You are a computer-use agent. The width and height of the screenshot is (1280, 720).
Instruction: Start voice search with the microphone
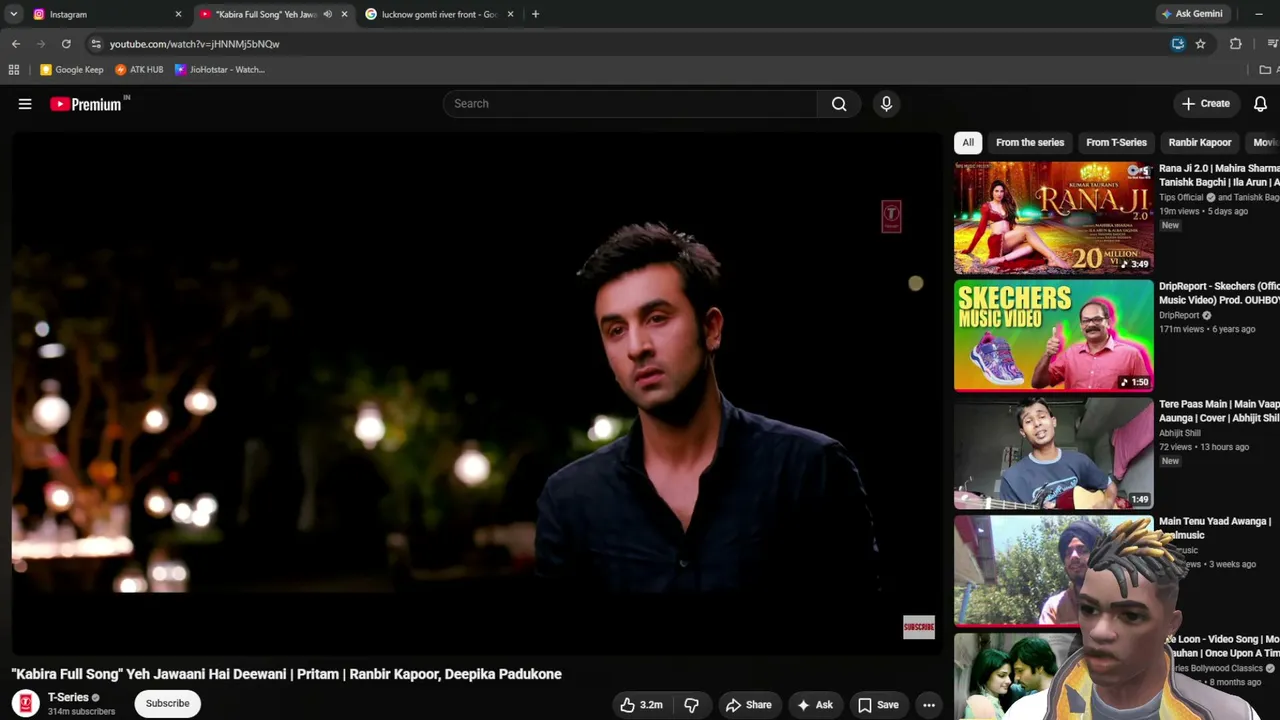pyautogui.click(x=886, y=104)
